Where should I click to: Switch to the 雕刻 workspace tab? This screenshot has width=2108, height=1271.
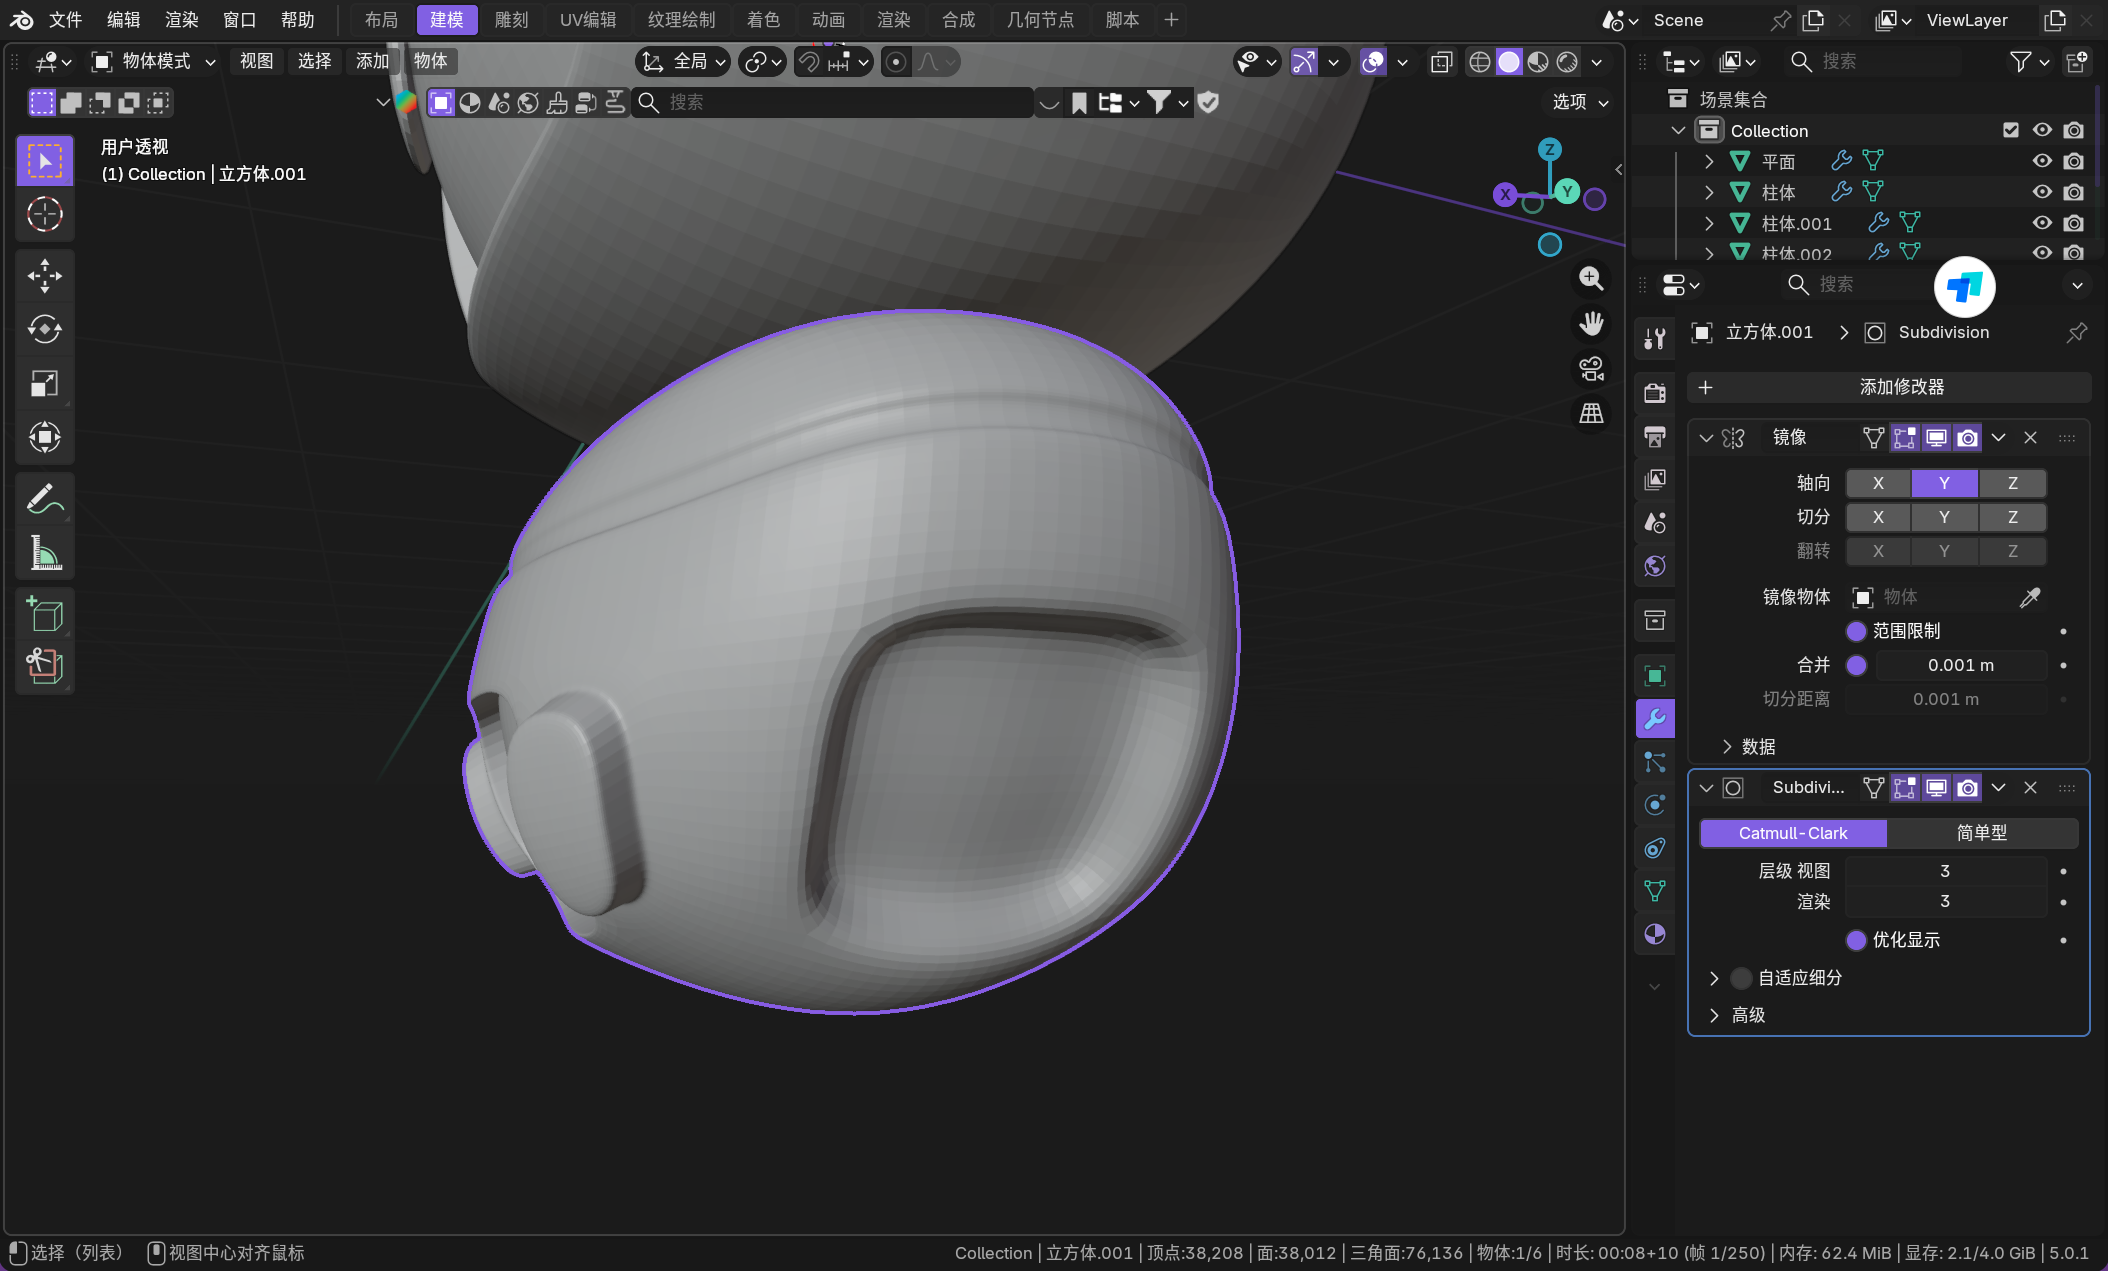pyautogui.click(x=511, y=20)
